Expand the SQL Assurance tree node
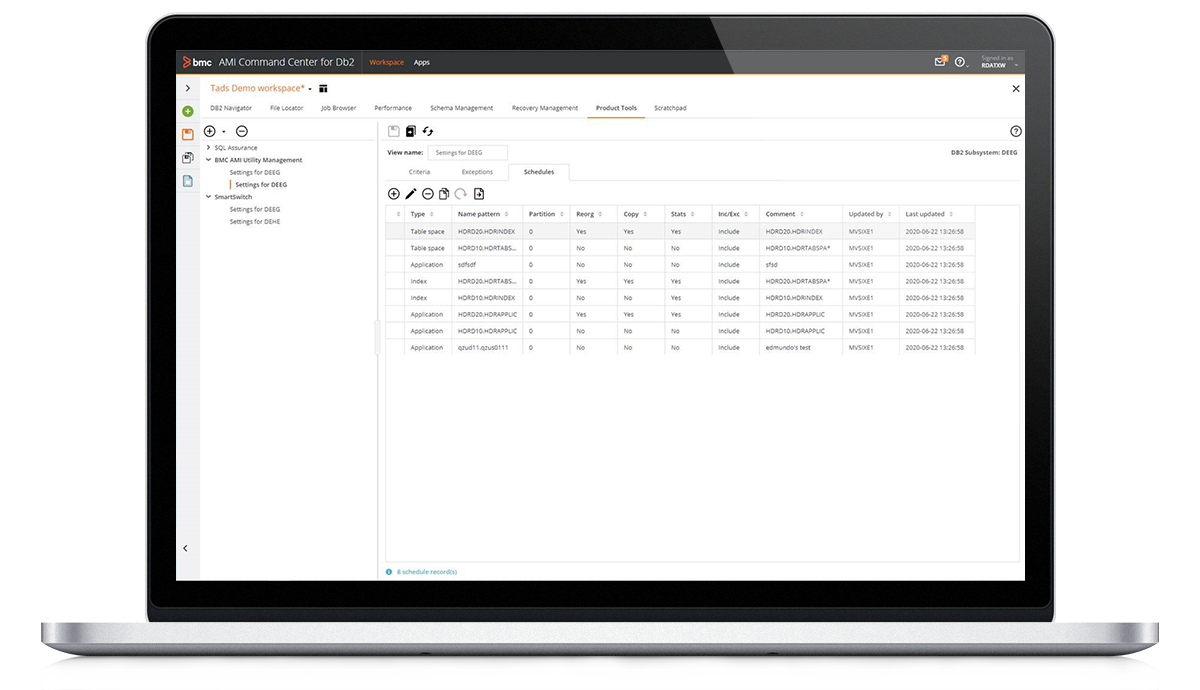Screen dimensions: 1200x690 point(208,148)
